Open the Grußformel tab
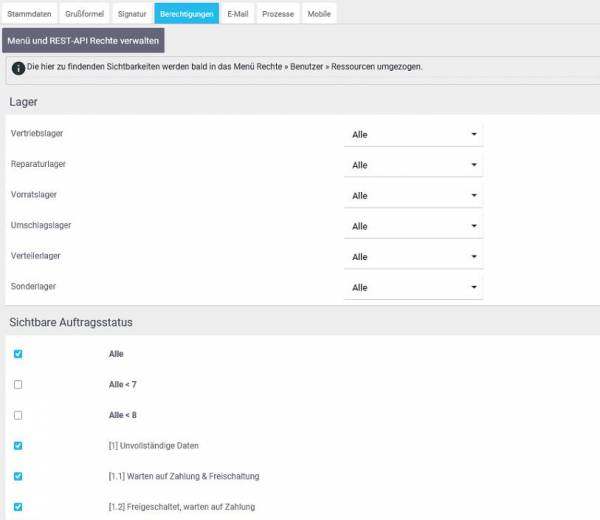This screenshot has width=600, height=520. pyautogui.click(x=83, y=14)
